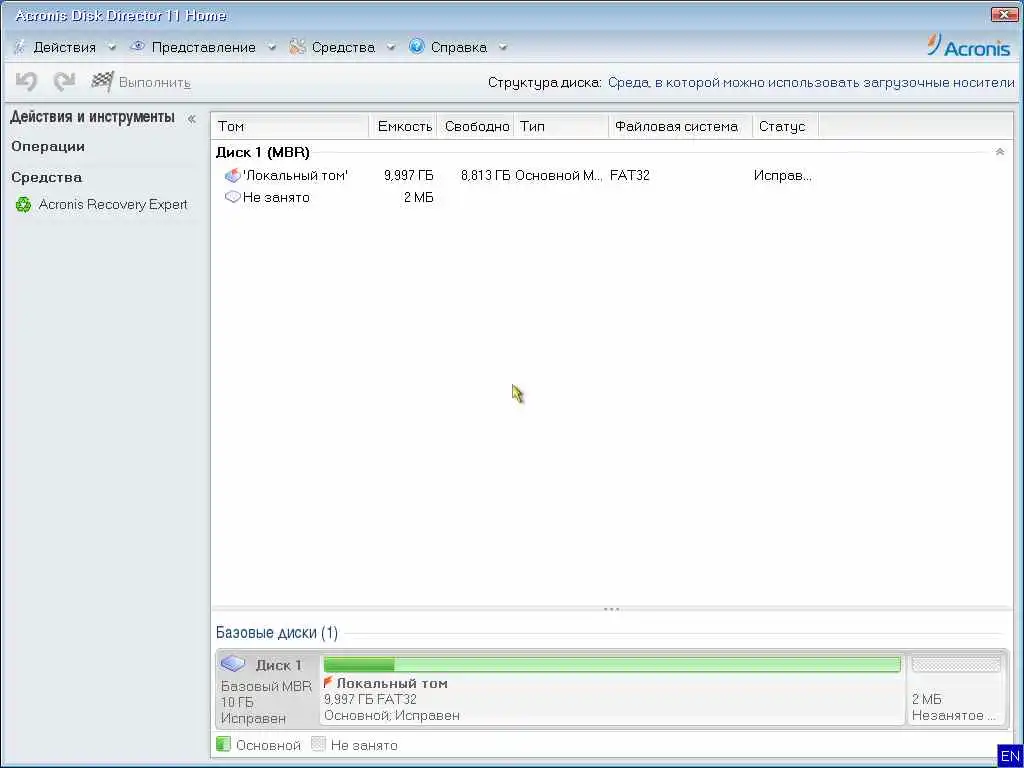Click the unallocated hatched bar

click(956, 665)
